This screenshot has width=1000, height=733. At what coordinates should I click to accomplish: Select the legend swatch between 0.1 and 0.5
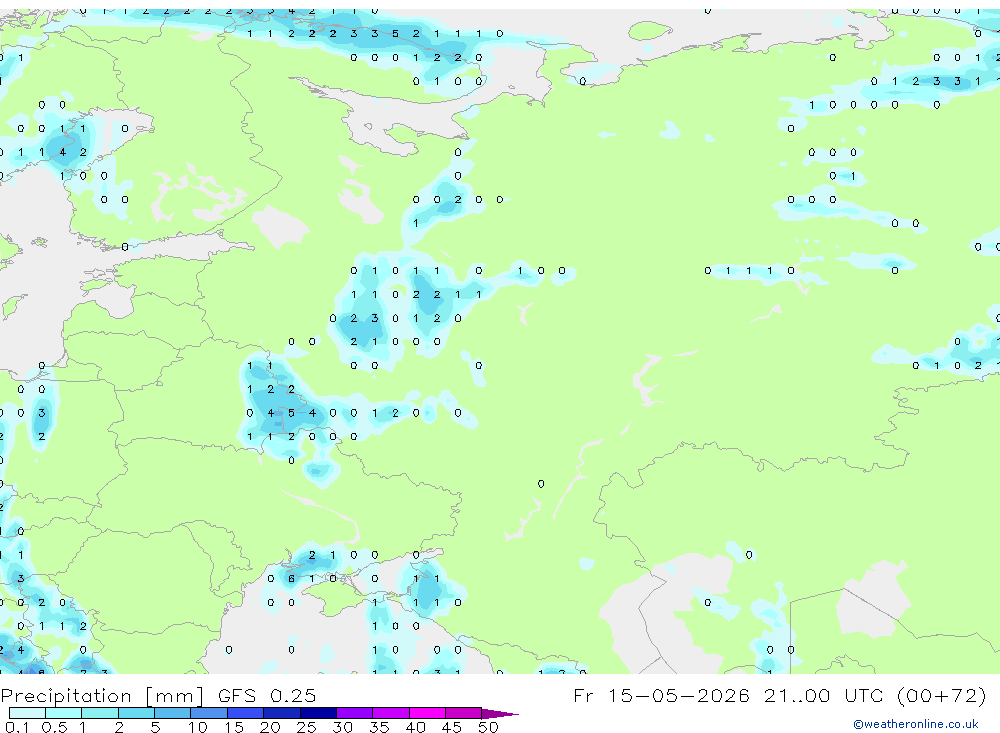coord(27,713)
